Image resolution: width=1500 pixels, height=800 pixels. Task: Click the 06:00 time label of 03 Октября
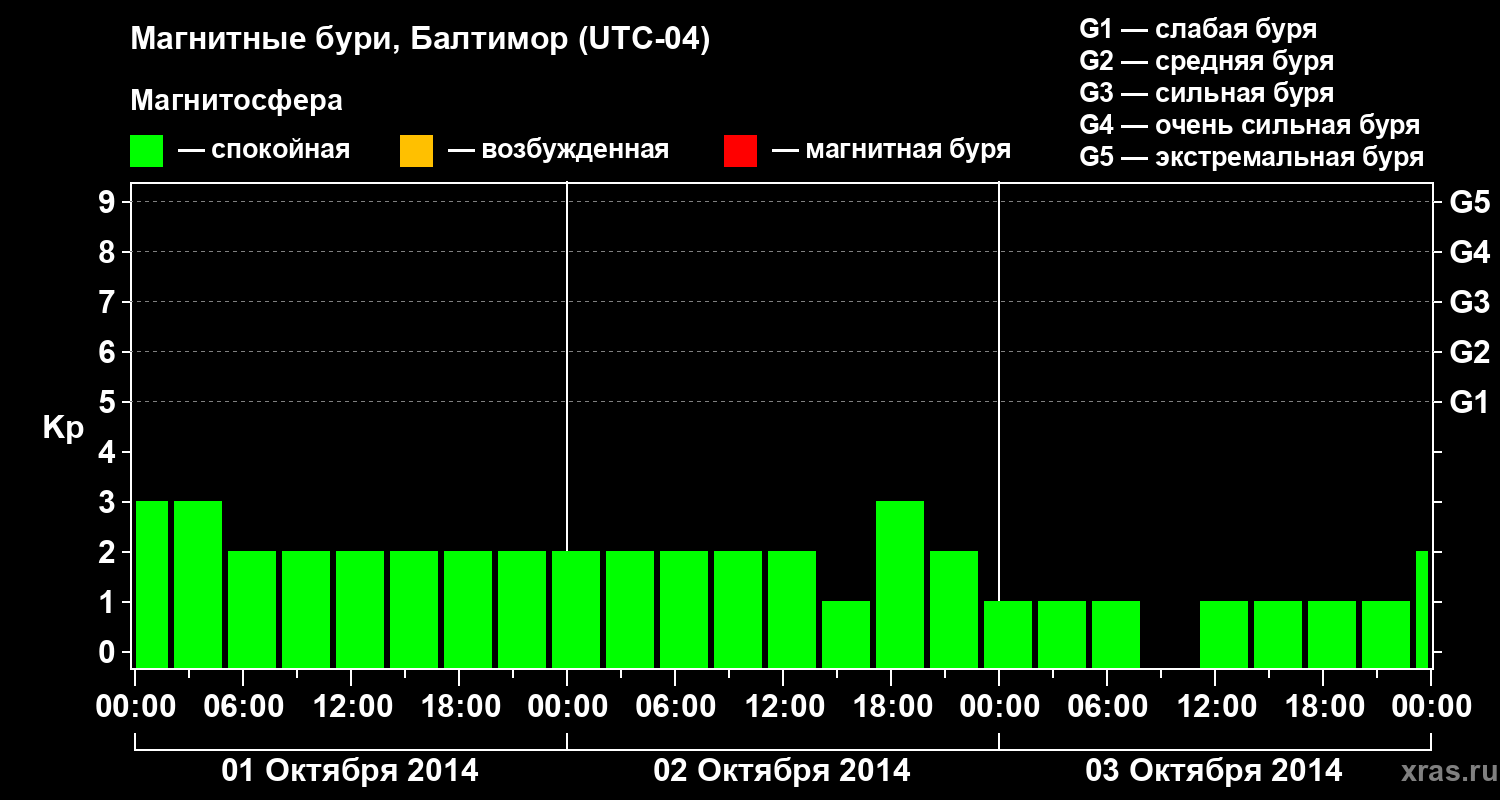tap(1109, 707)
